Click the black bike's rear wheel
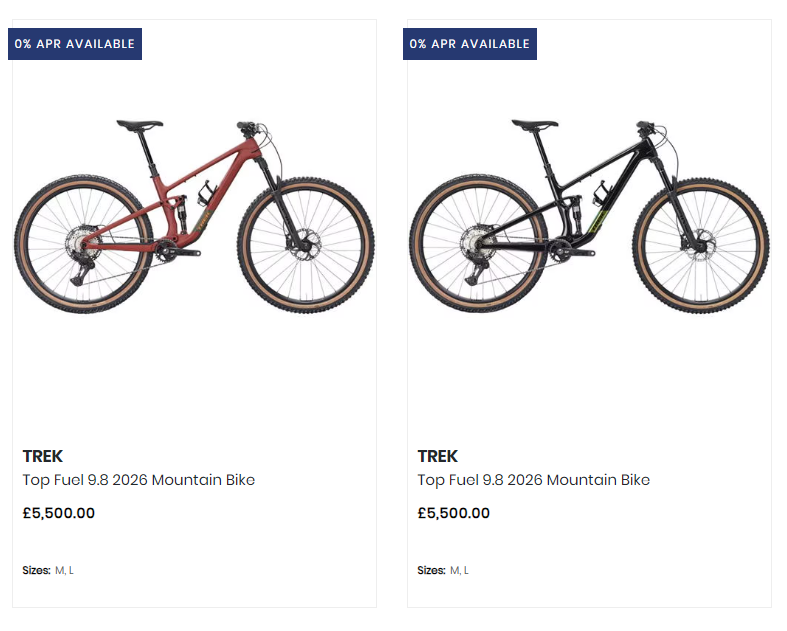The width and height of the screenshot is (787, 631). point(477,244)
